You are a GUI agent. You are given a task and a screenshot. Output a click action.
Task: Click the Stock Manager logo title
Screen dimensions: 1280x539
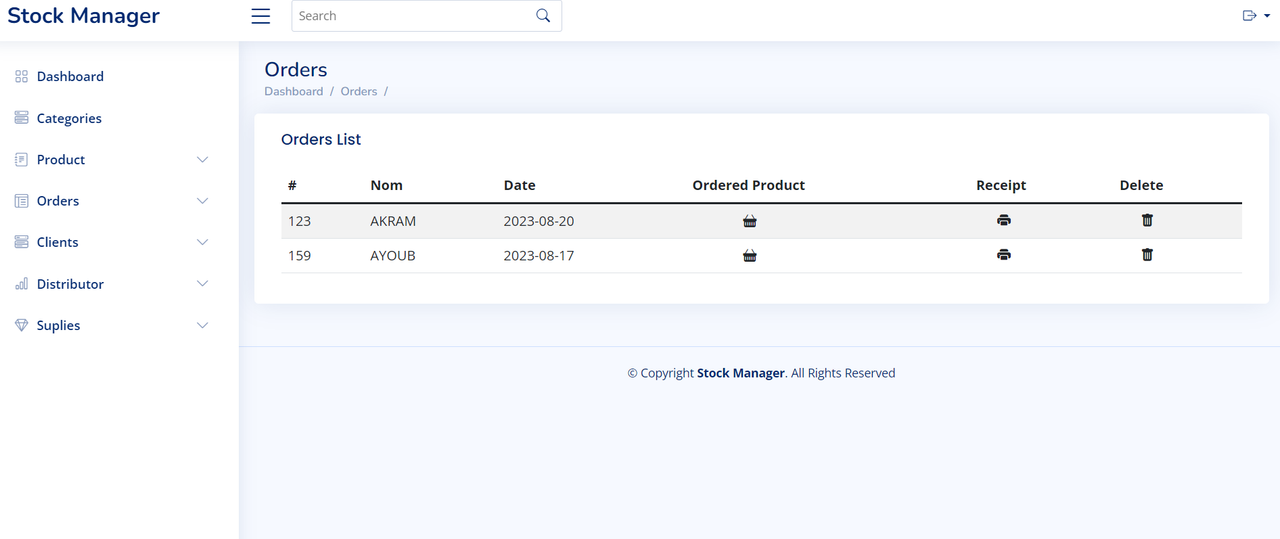click(x=84, y=16)
